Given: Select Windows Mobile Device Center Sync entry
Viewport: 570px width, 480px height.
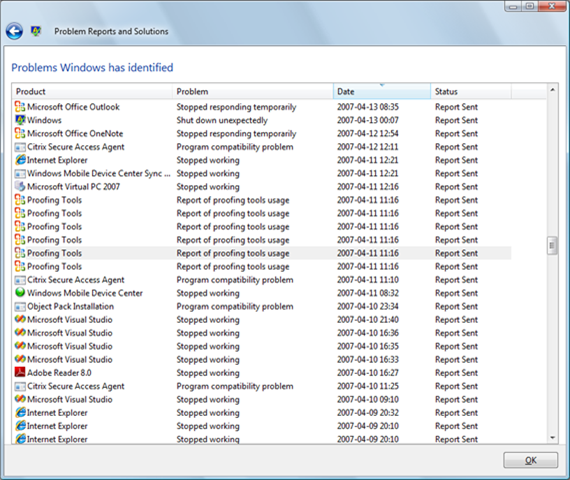Looking at the screenshot, I should (x=262, y=173).
